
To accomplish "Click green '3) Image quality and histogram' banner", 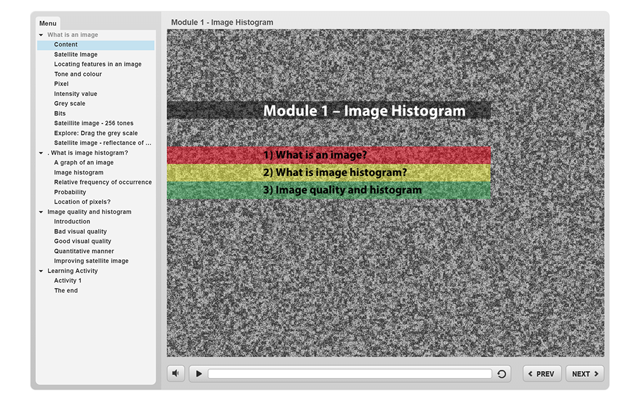I will [x=329, y=190].
